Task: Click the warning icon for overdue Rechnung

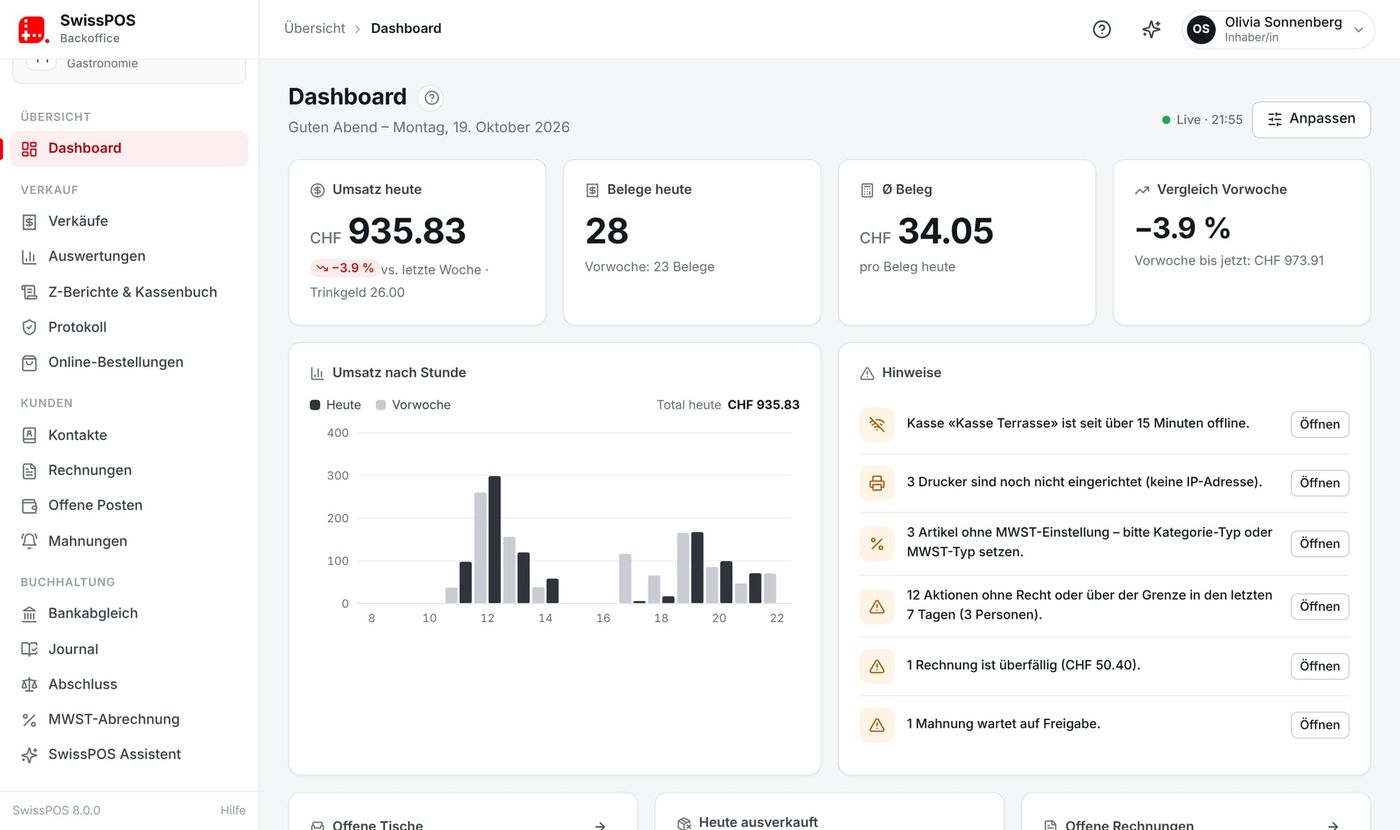Action: 877,666
